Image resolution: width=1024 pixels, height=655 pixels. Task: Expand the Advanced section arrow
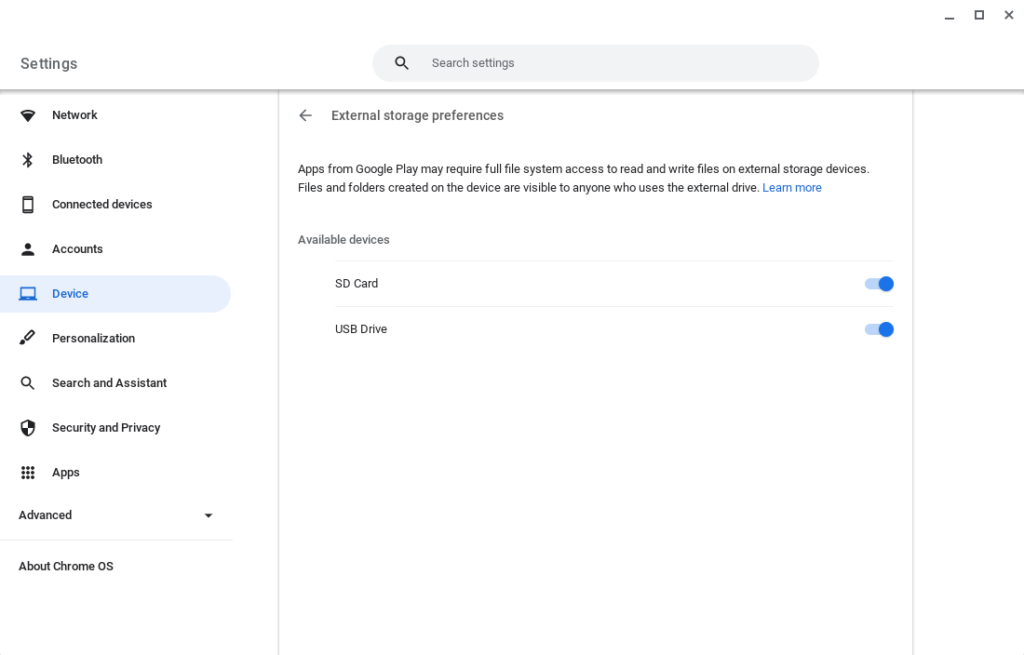208,515
